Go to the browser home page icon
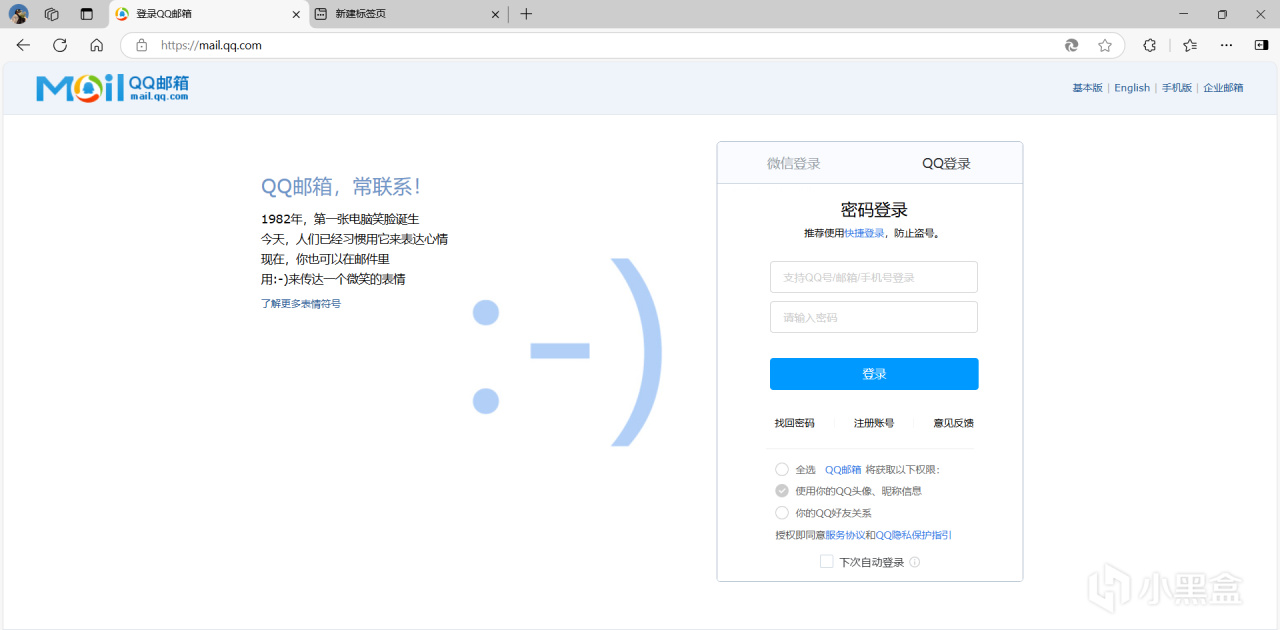This screenshot has width=1280, height=630. (x=96, y=45)
